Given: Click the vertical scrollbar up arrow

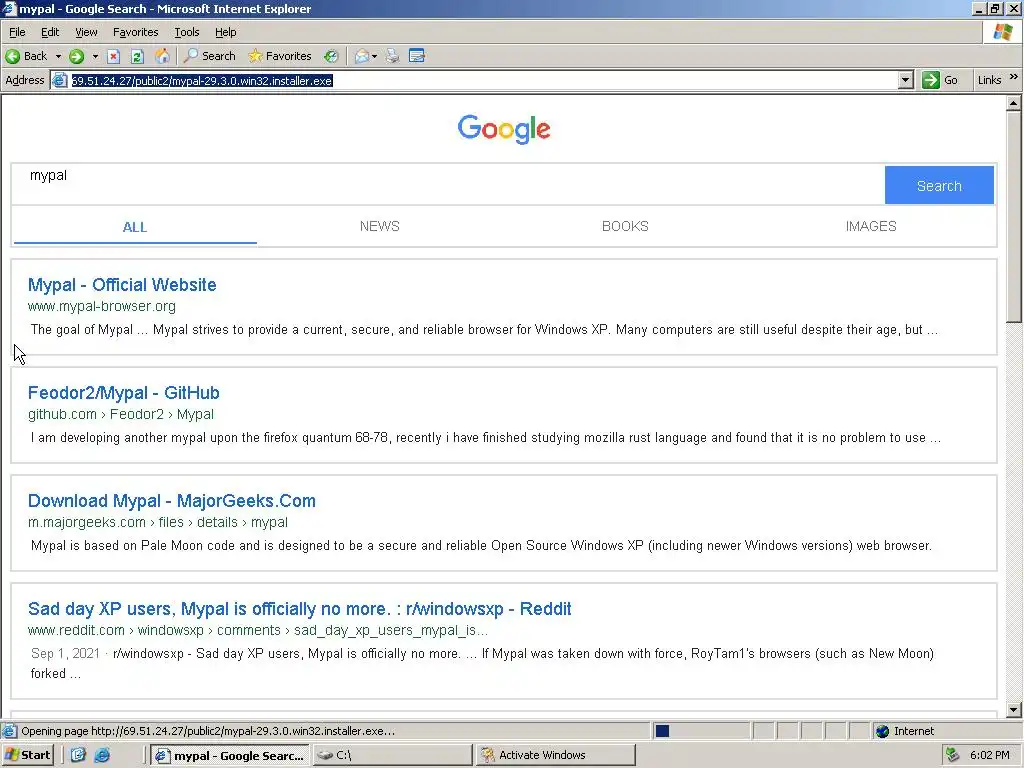Looking at the screenshot, I should click(1014, 103).
